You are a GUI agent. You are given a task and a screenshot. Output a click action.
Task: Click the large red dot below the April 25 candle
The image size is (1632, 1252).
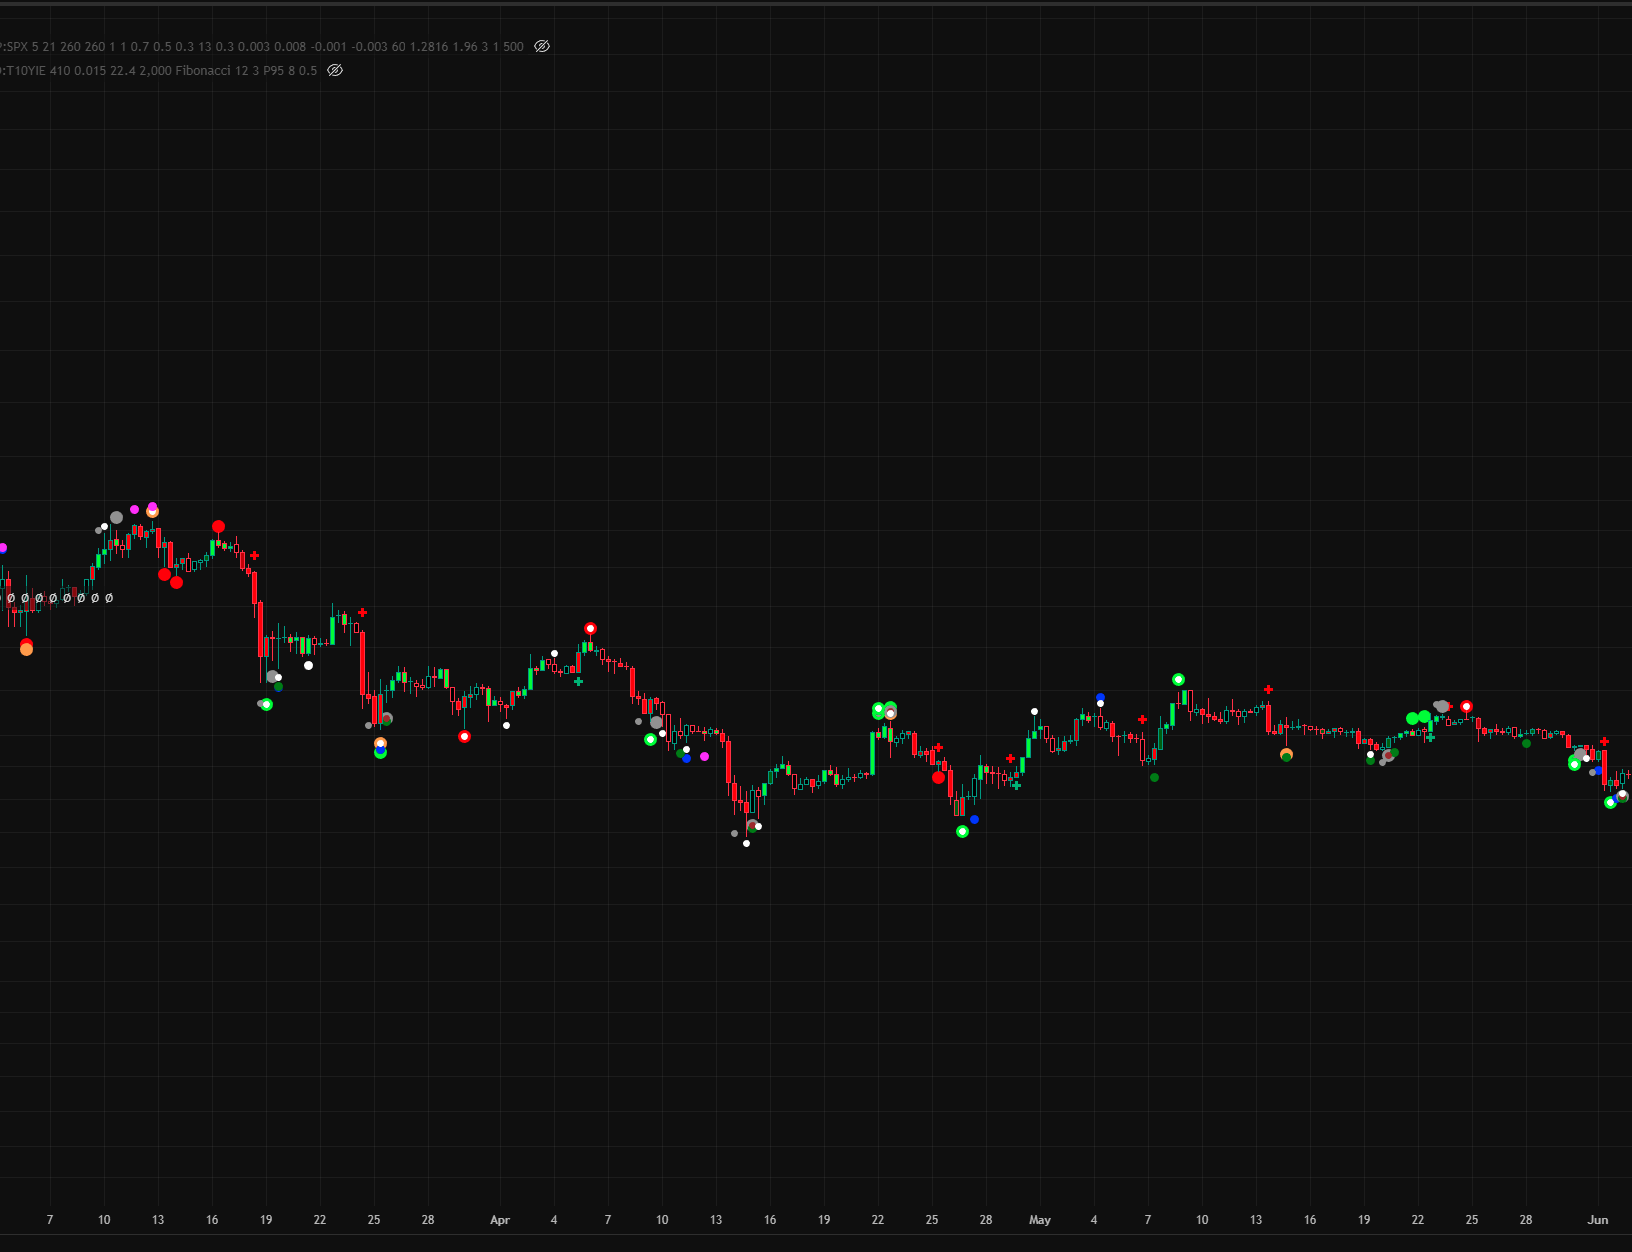pos(938,778)
